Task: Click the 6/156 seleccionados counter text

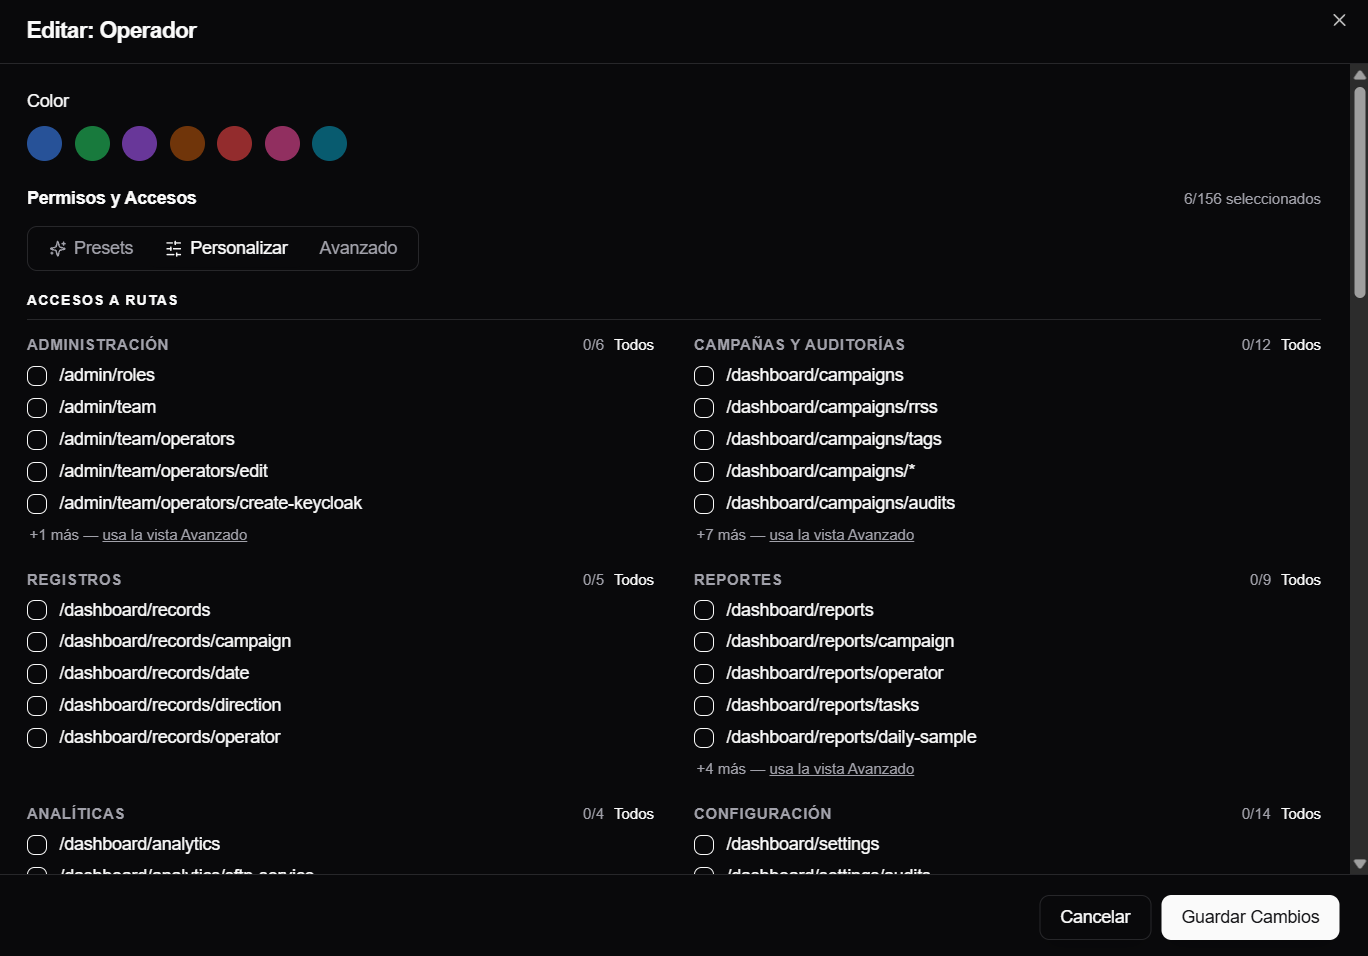Action: point(1252,199)
